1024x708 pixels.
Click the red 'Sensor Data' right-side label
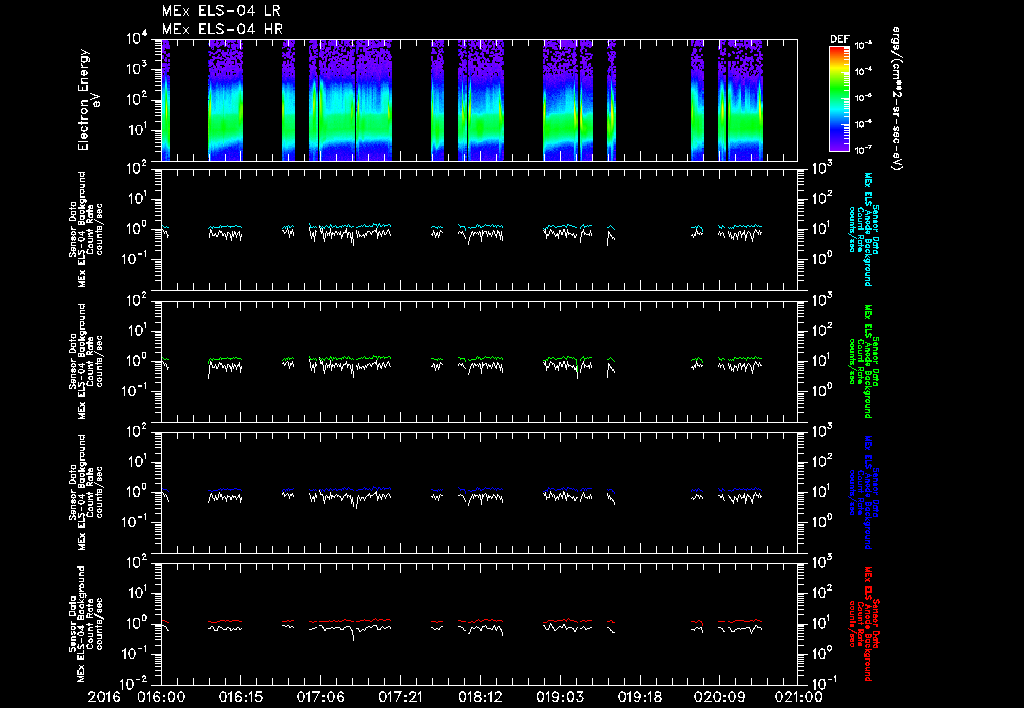tap(876, 622)
